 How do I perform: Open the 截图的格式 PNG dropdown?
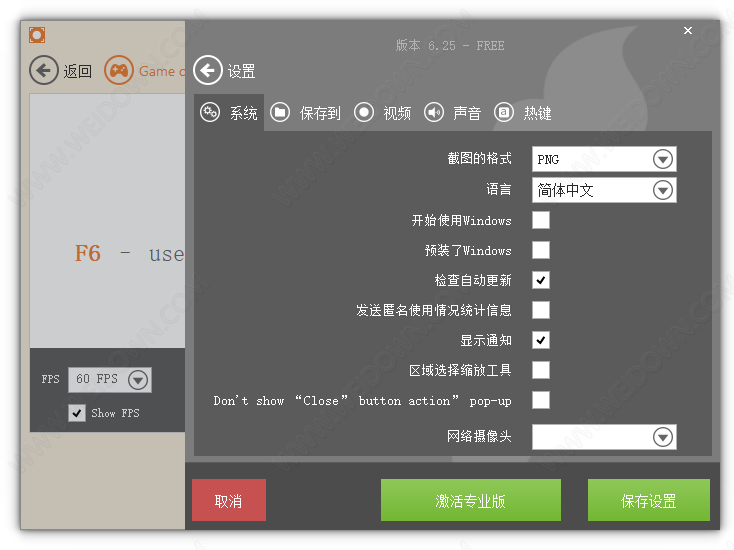pos(662,159)
